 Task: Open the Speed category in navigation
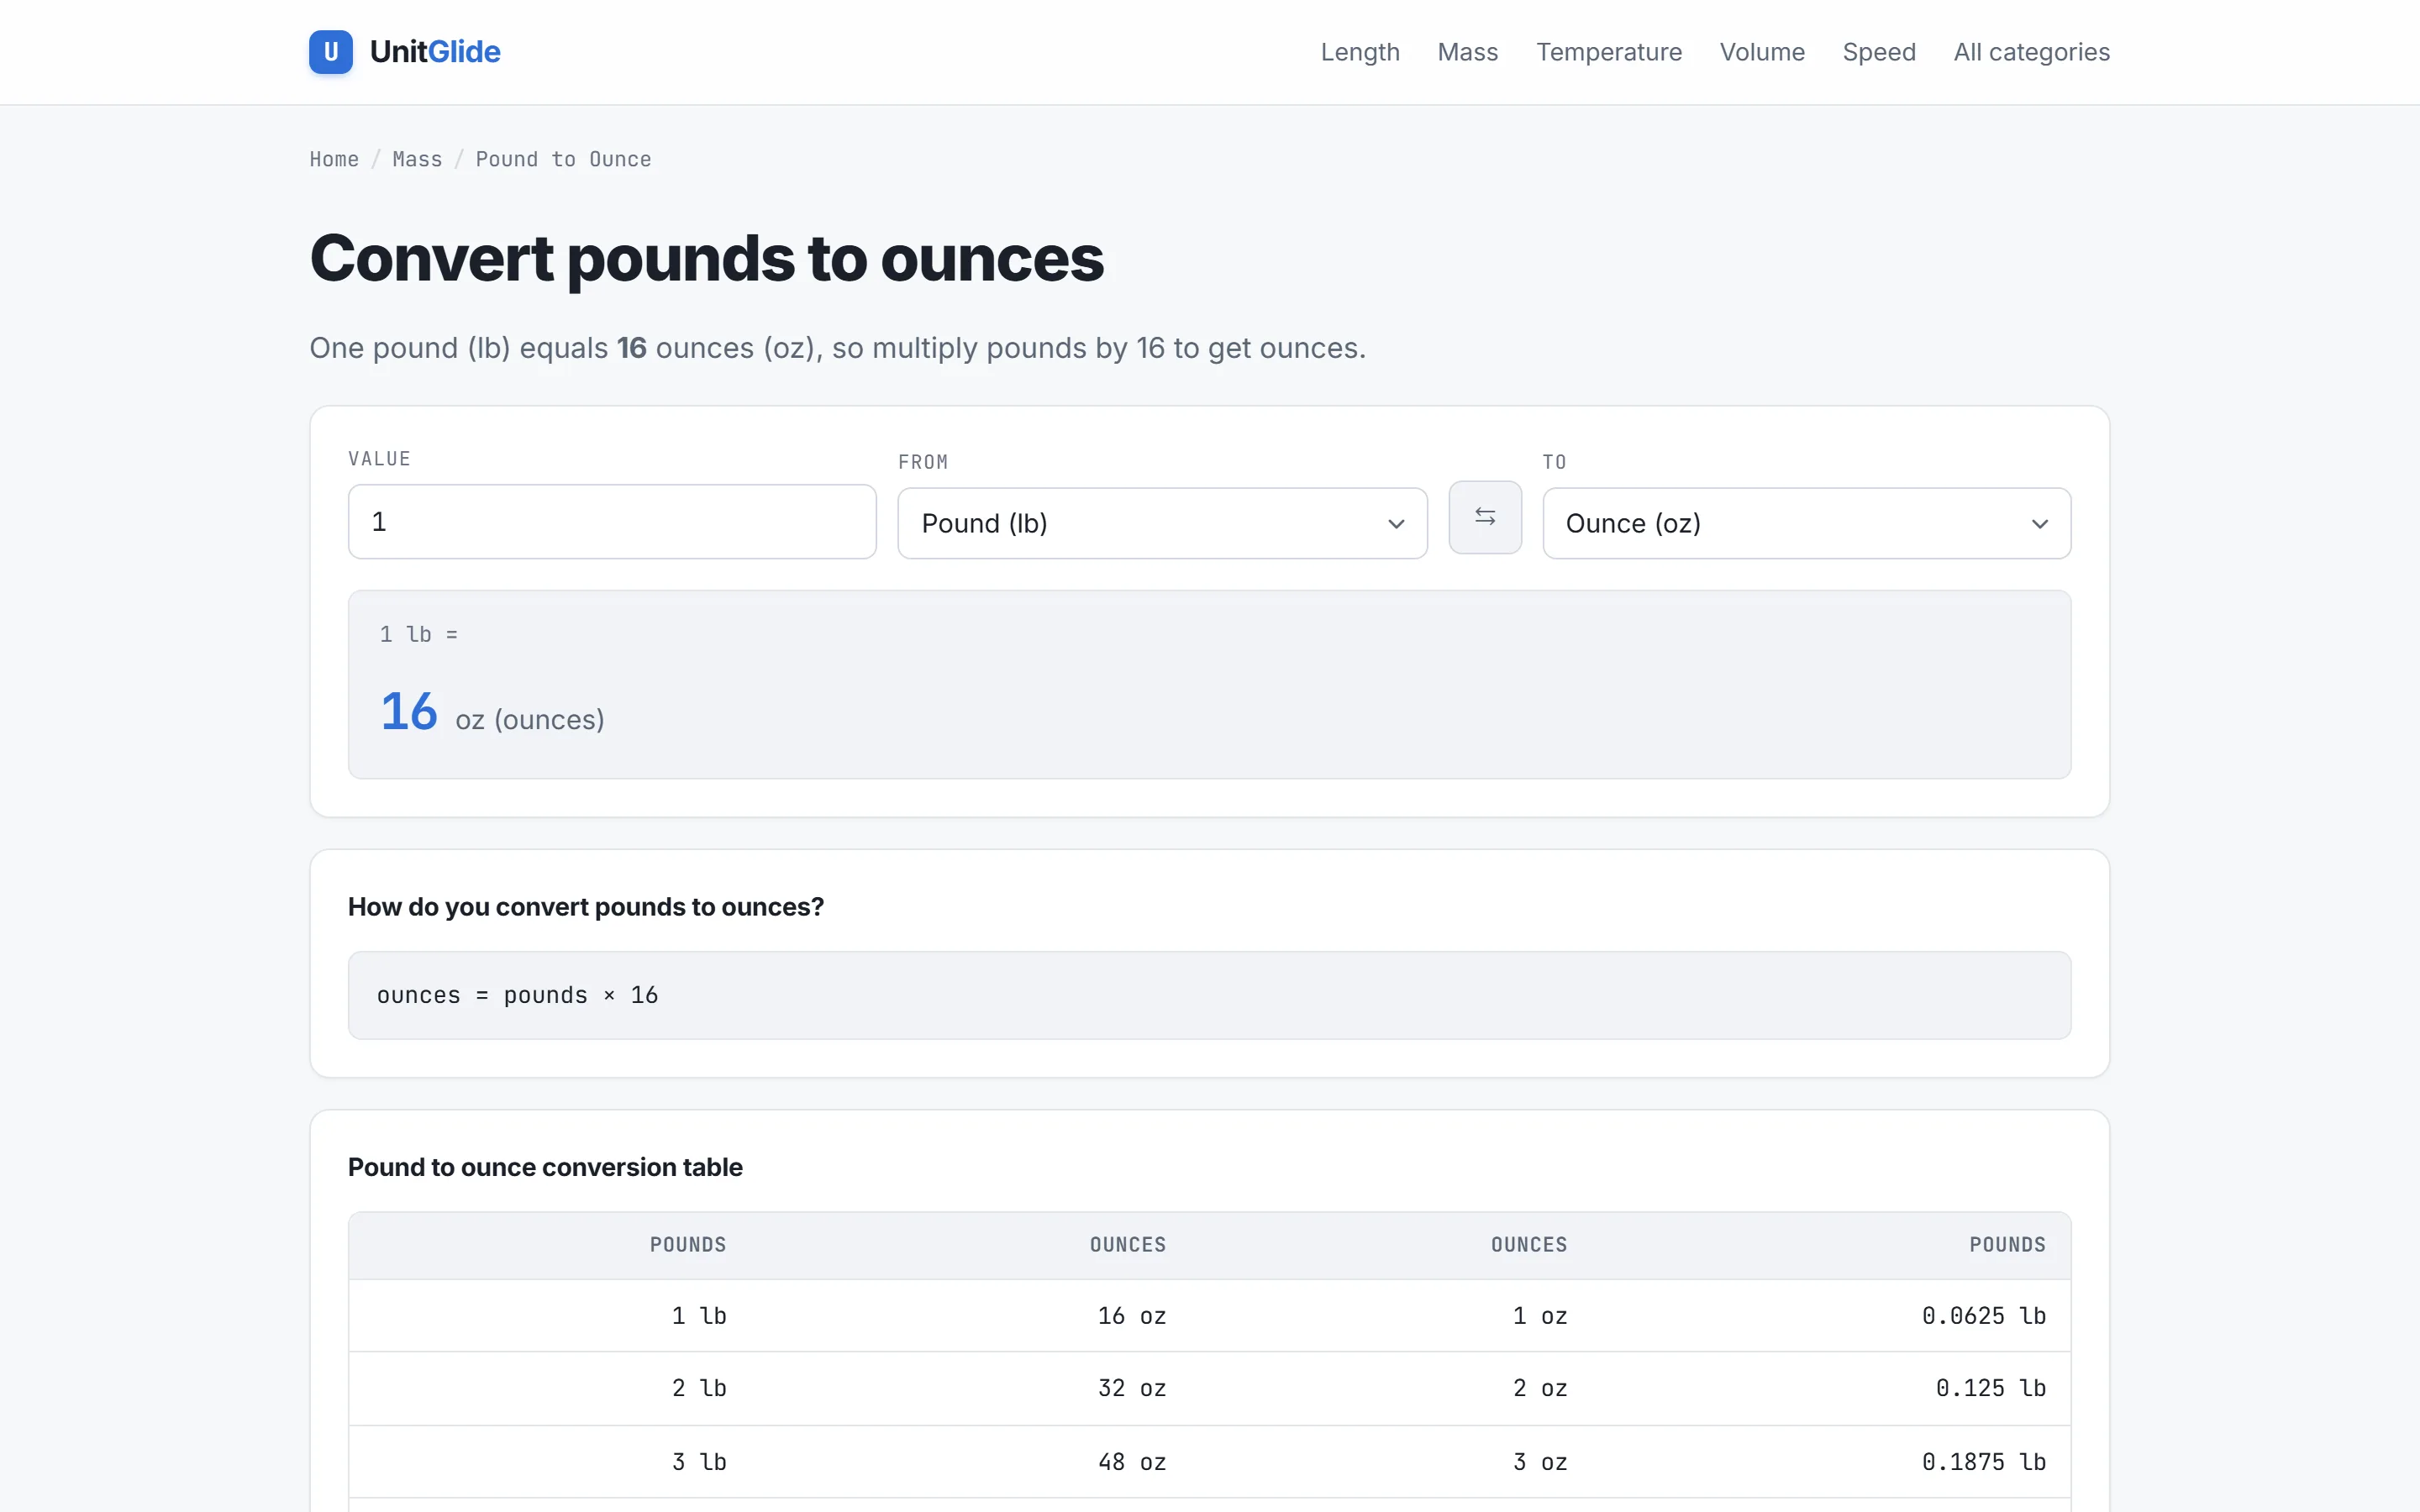1879,52
